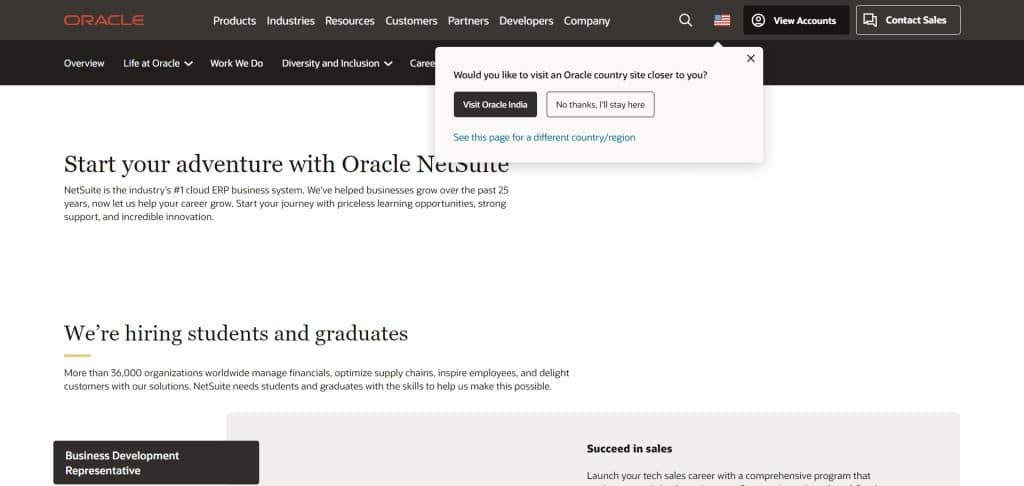Open the Customers menu

tap(411, 21)
